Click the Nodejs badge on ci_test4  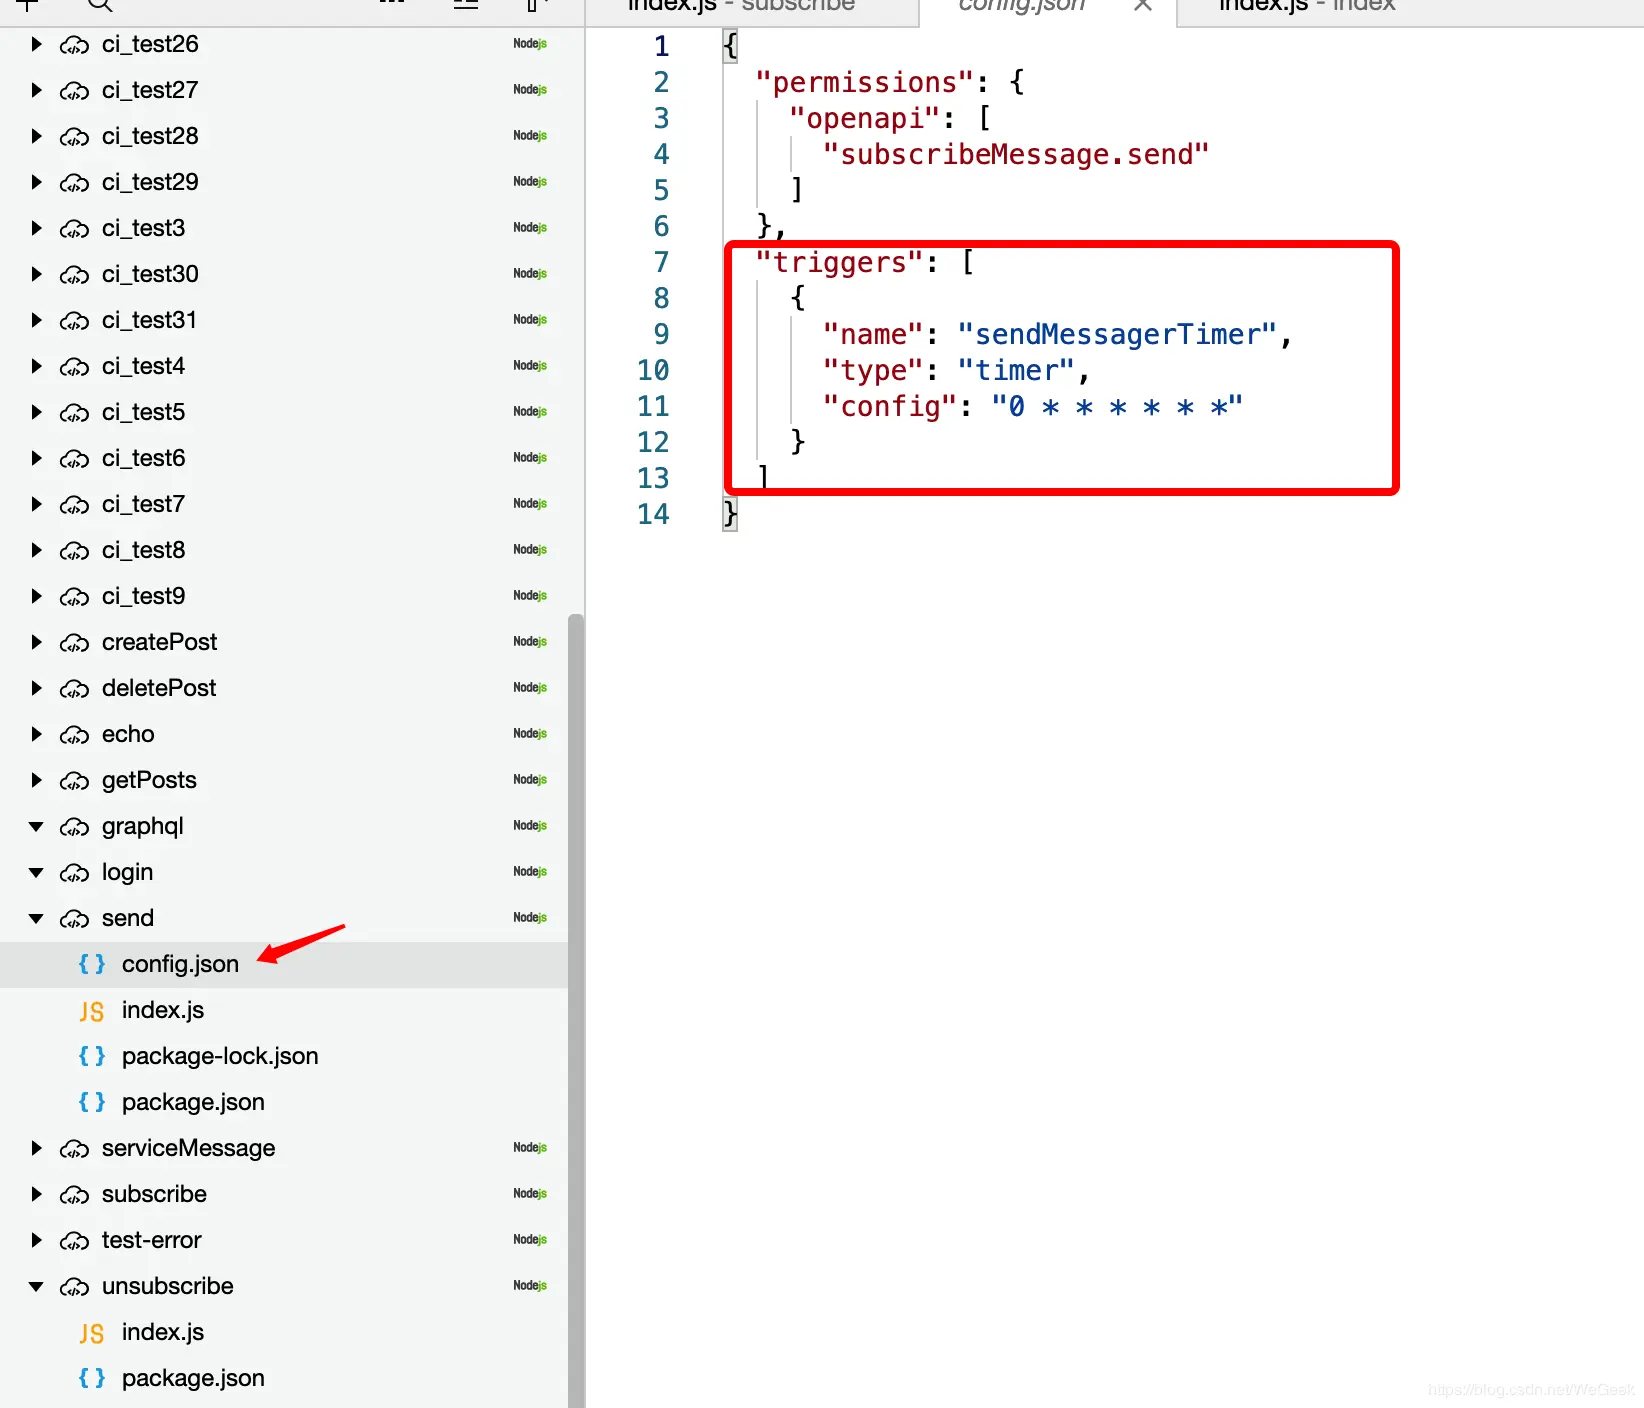[530, 366]
